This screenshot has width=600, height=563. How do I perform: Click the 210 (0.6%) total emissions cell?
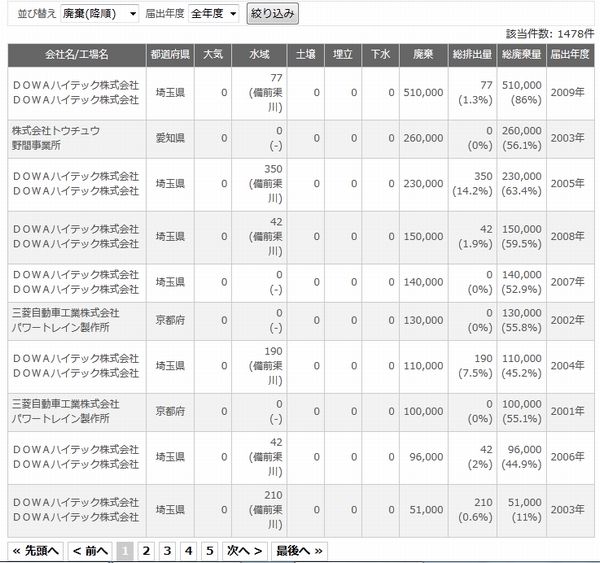coord(472,510)
